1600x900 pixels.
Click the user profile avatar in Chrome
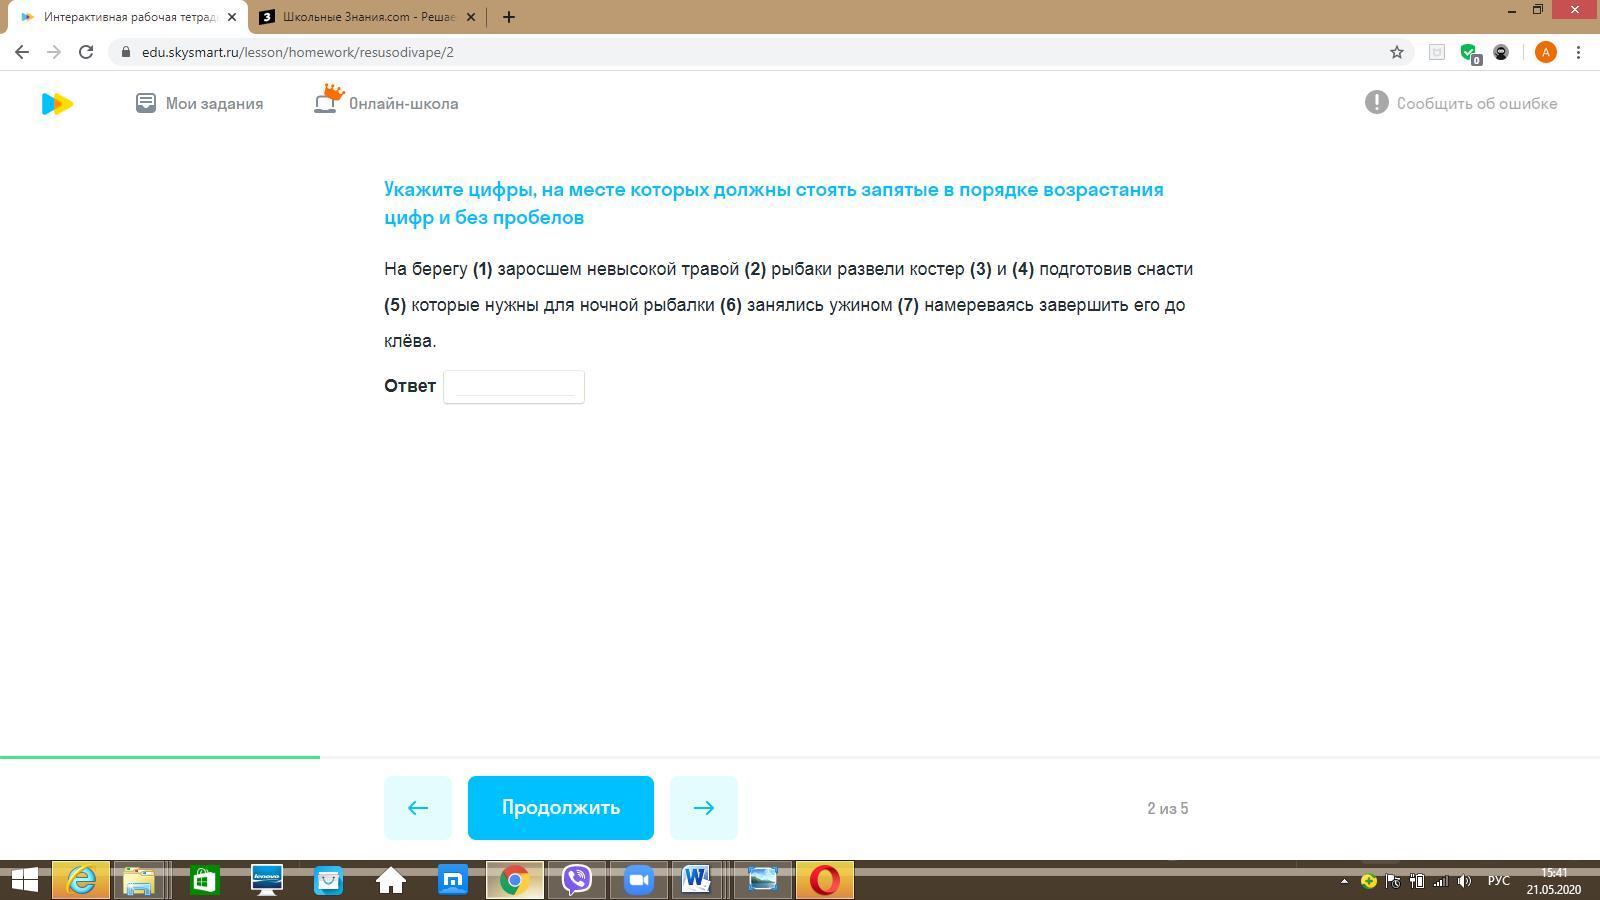point(1545,52)
